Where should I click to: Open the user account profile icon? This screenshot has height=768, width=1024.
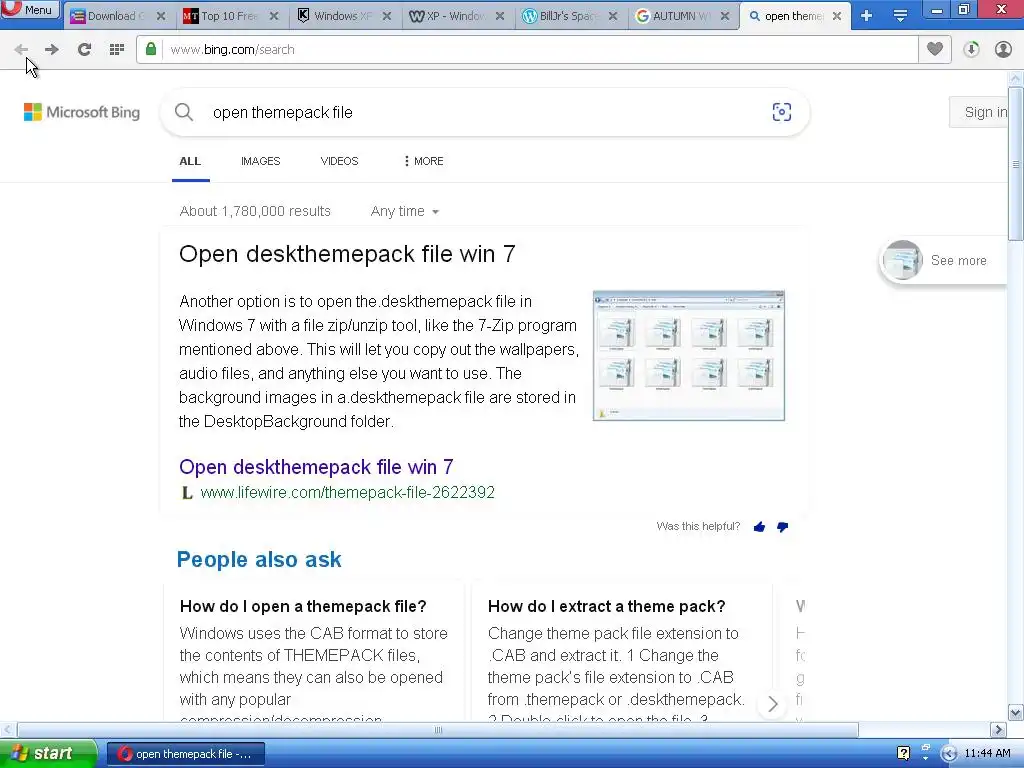click(x=1003, y=50)
